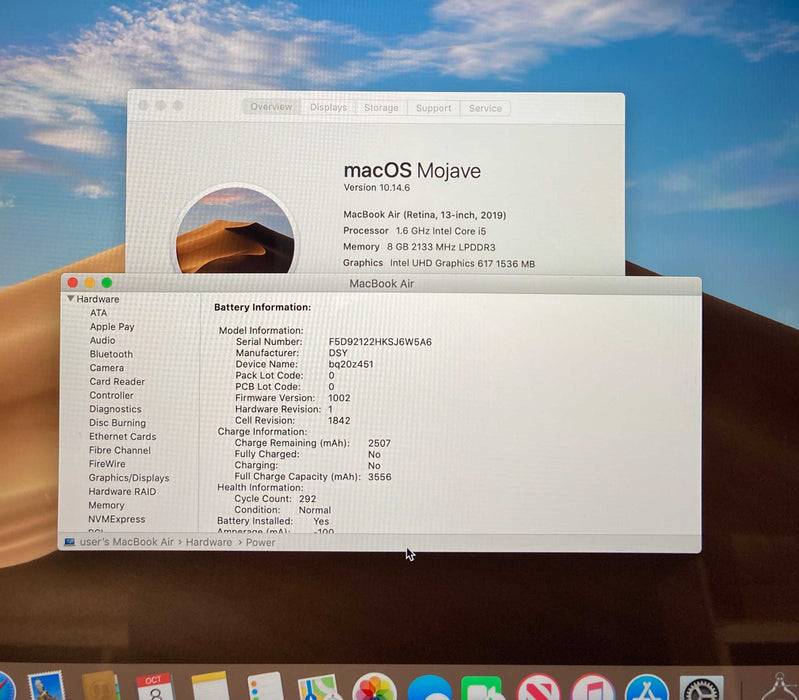Launch iTunes music app from dock

[592, 688]
